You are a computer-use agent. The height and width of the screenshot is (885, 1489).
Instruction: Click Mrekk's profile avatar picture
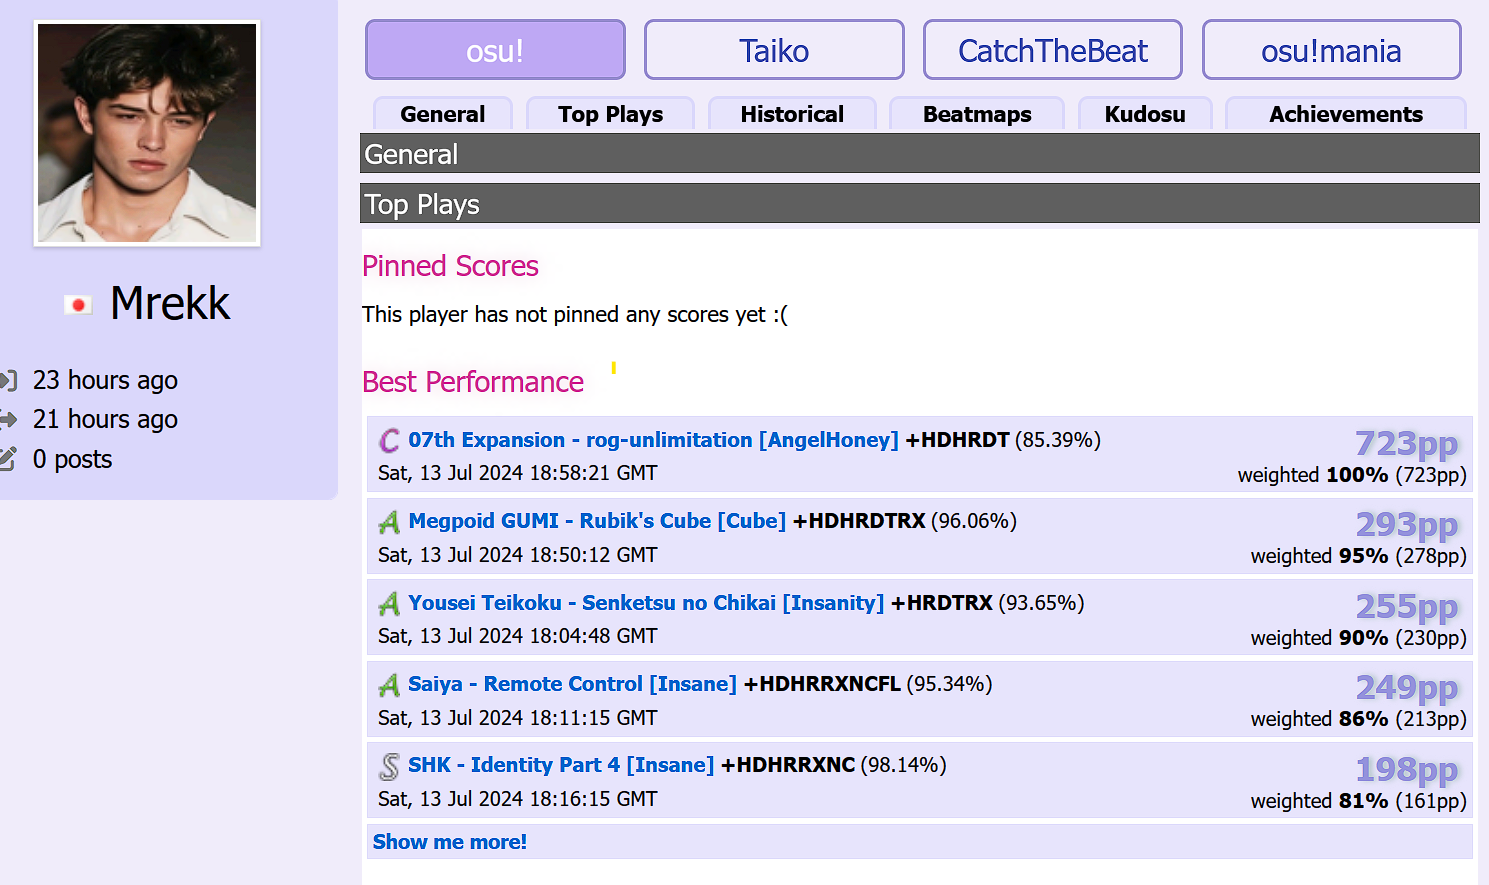point(147,133)
